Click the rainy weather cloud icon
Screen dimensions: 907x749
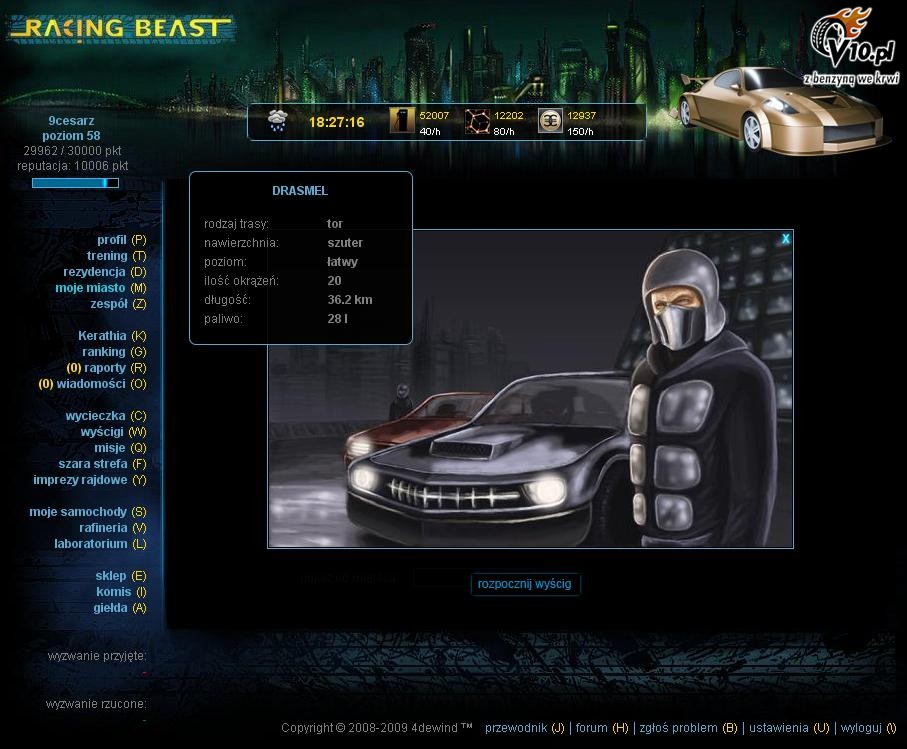coord(277,122)
